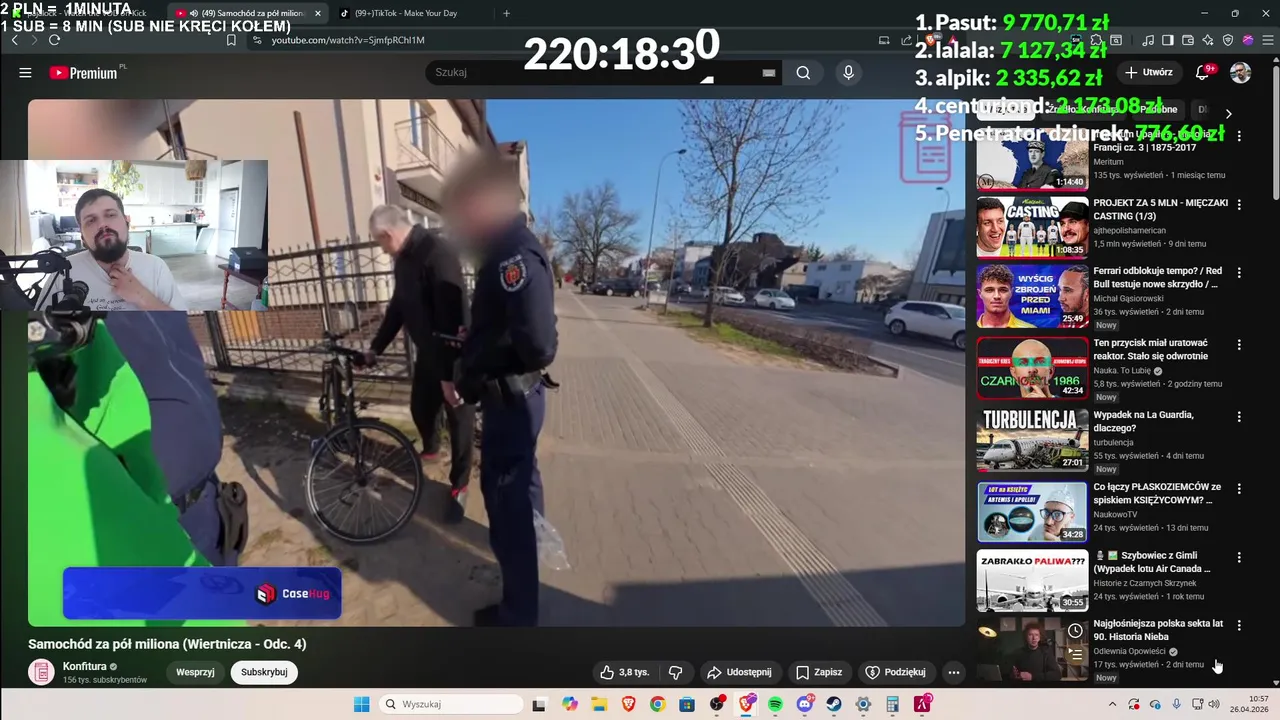Bookmark this page in the address bar

231,40
